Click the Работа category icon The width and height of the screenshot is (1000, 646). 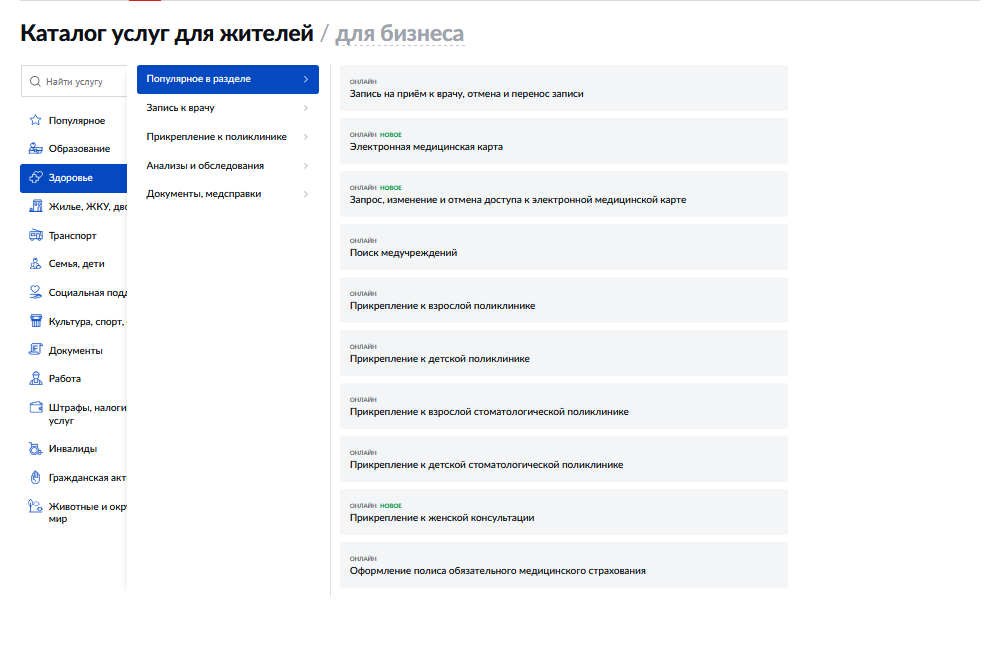36,379
